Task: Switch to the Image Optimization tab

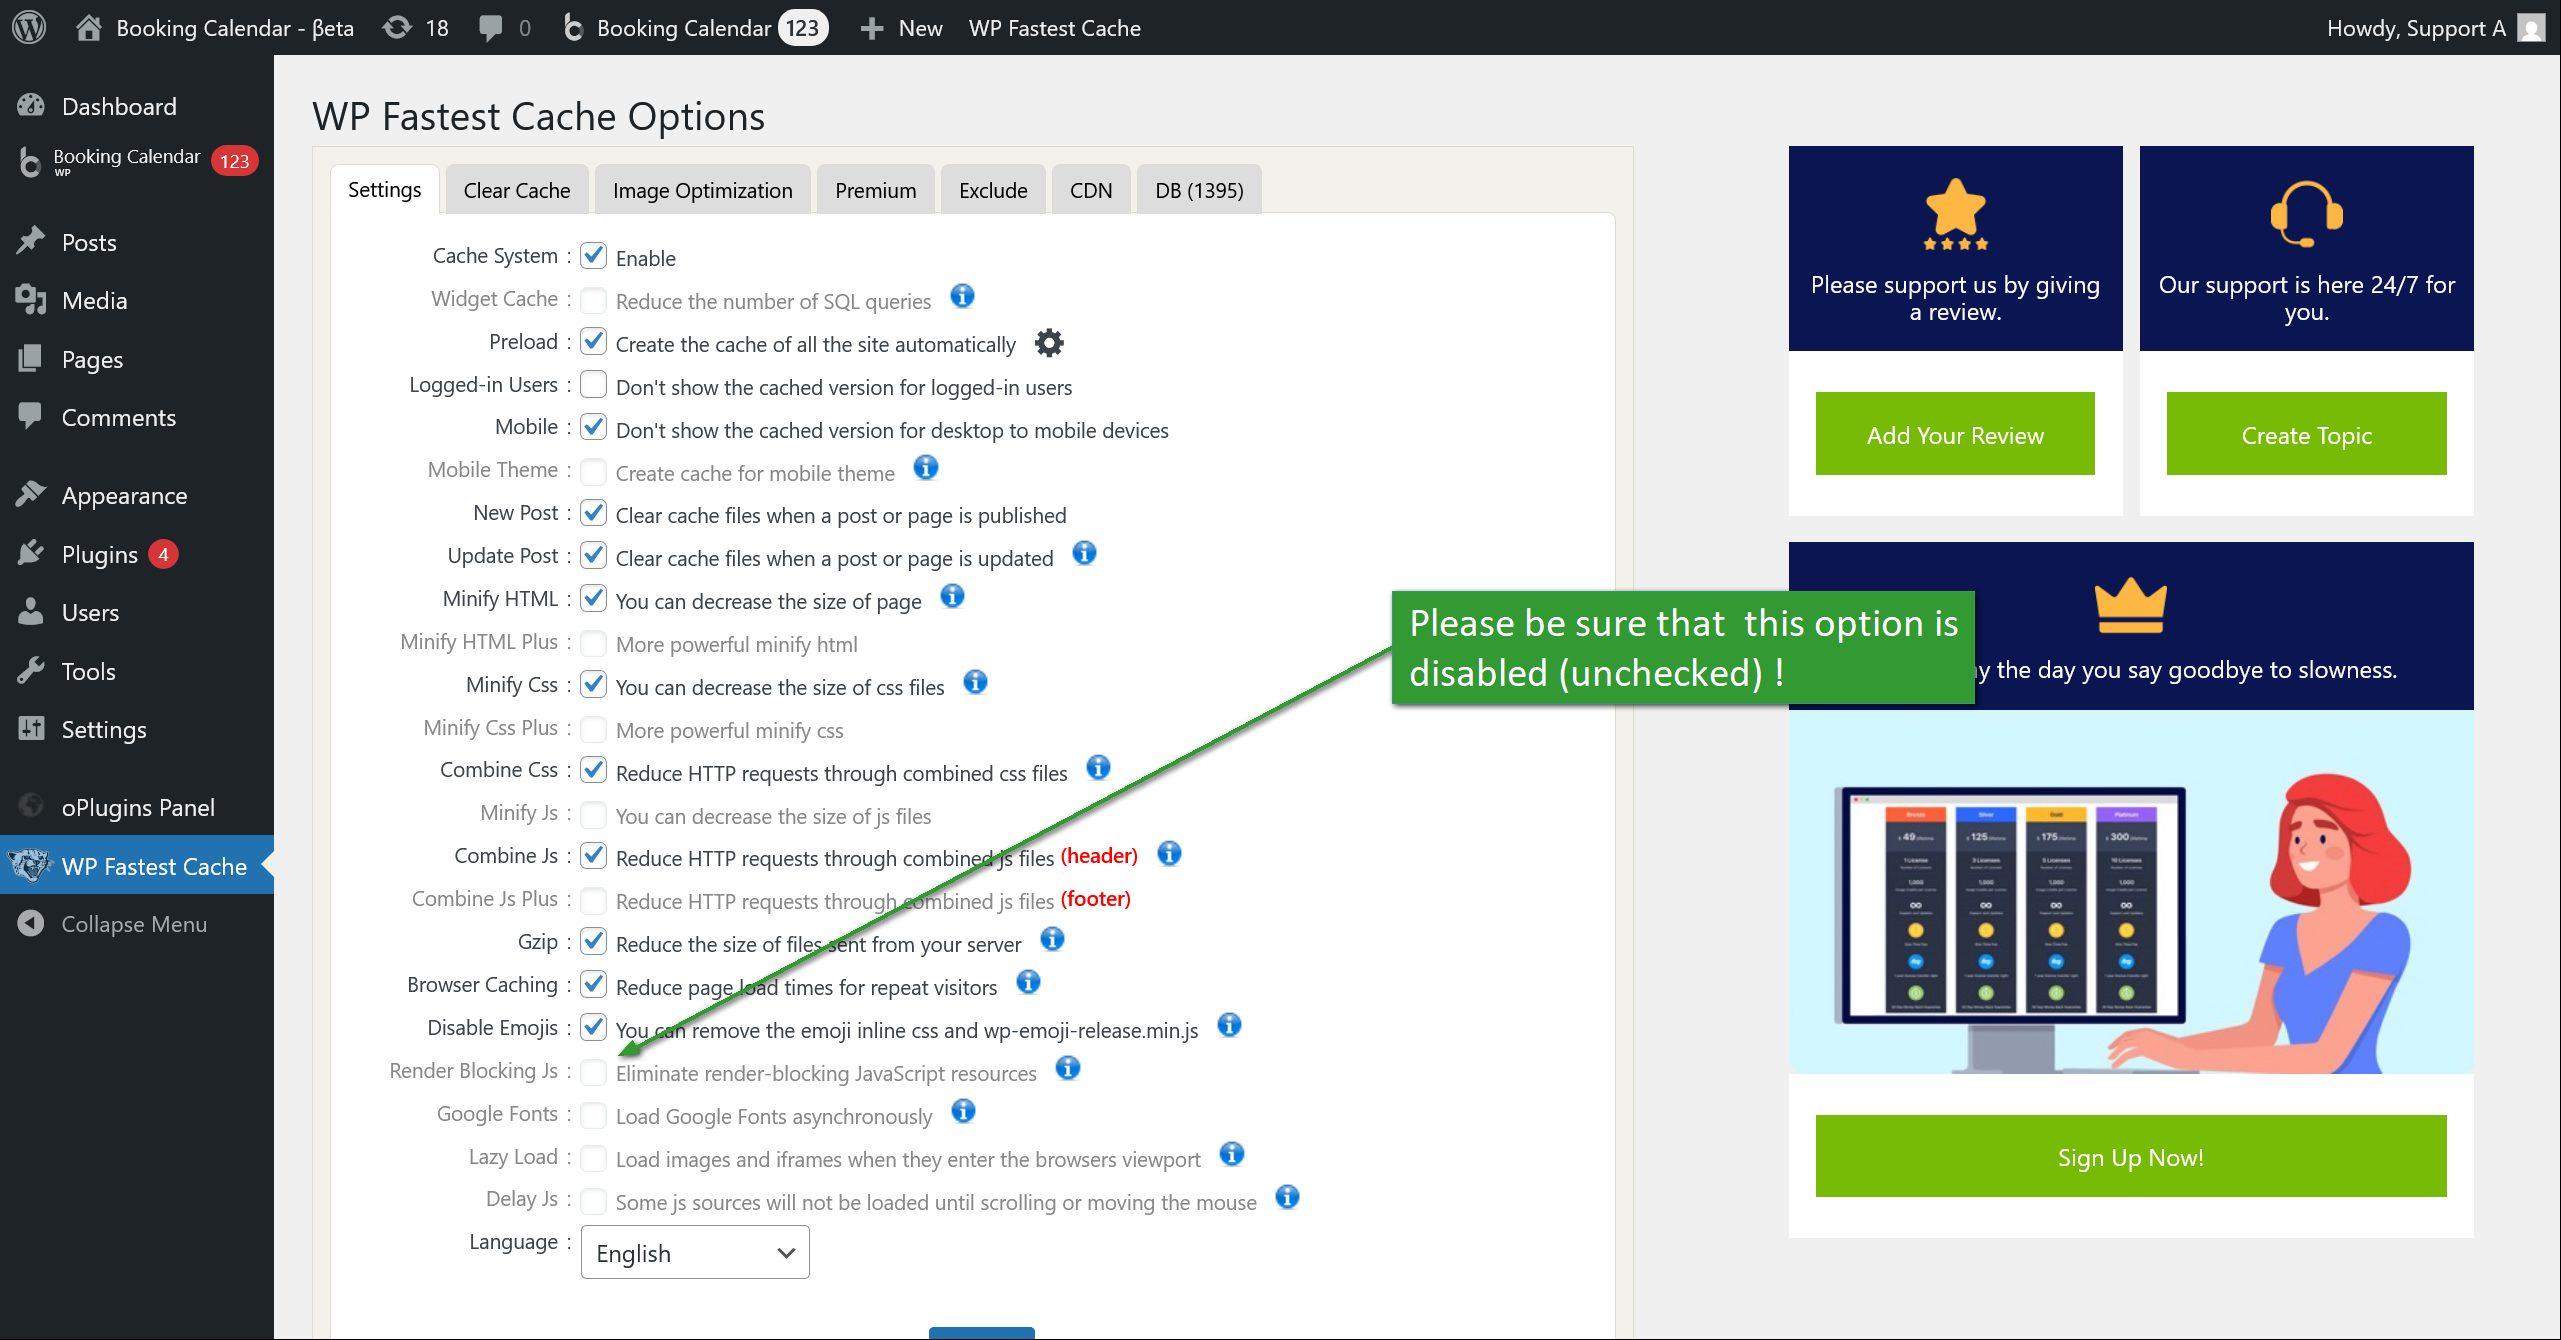Action: [703, 190]
